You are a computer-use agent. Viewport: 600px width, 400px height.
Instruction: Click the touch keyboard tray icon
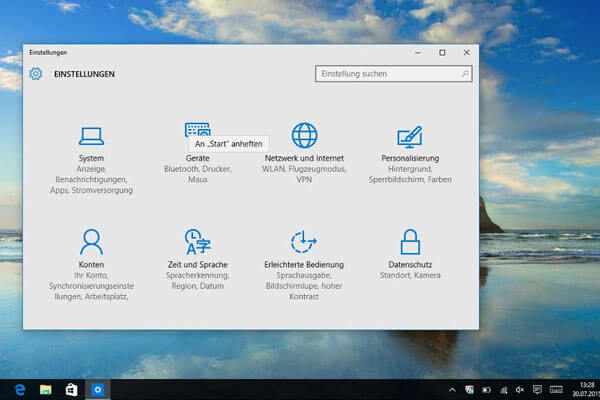[x=556, y=390]
